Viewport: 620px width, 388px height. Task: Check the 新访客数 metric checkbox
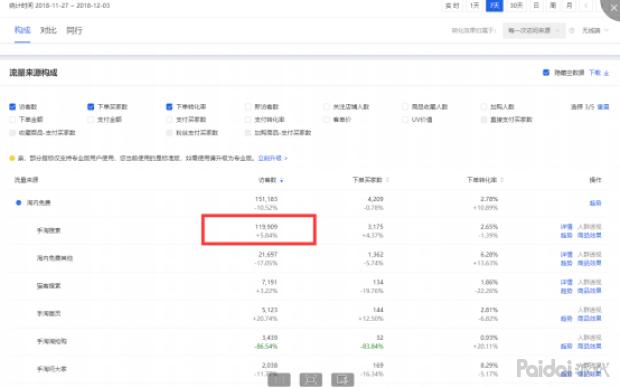(x=248, y=107)
